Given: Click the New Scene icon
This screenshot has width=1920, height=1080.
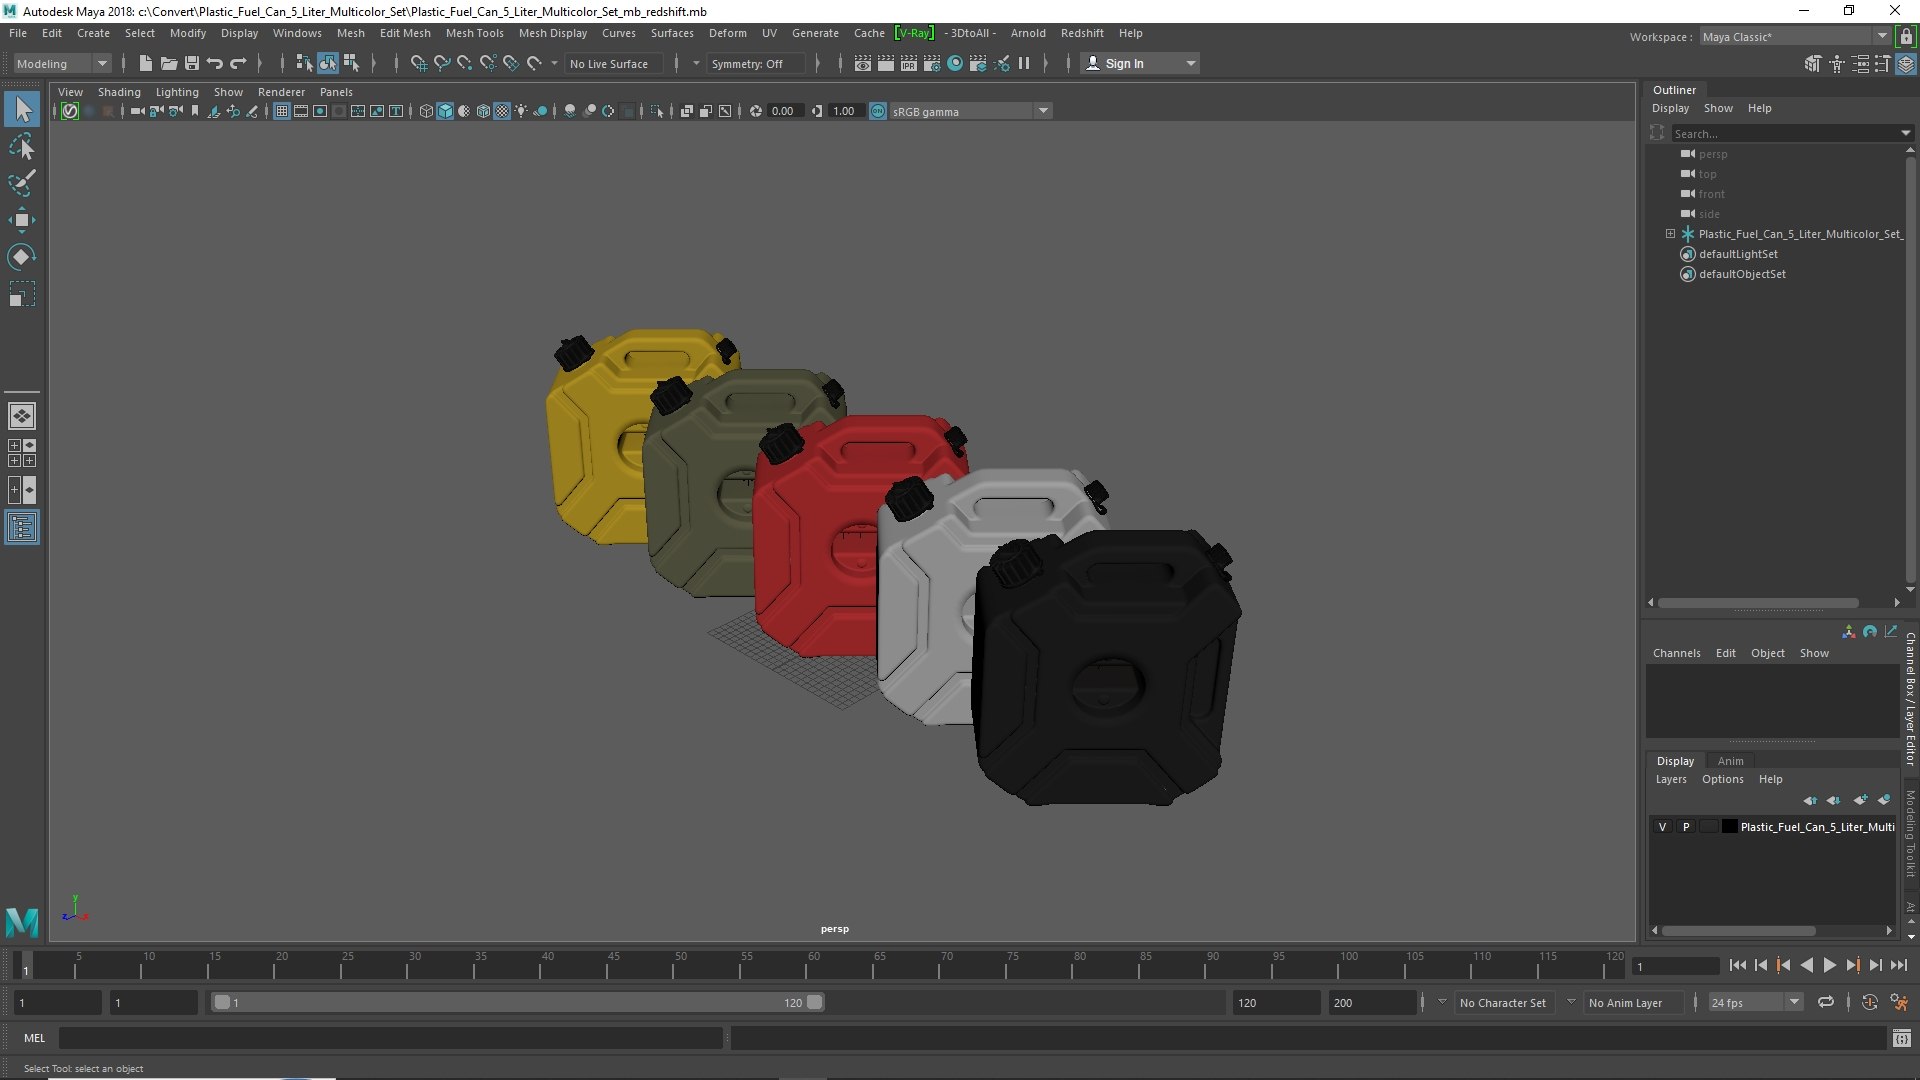Looking at the screenshot, I should point(145,63).
